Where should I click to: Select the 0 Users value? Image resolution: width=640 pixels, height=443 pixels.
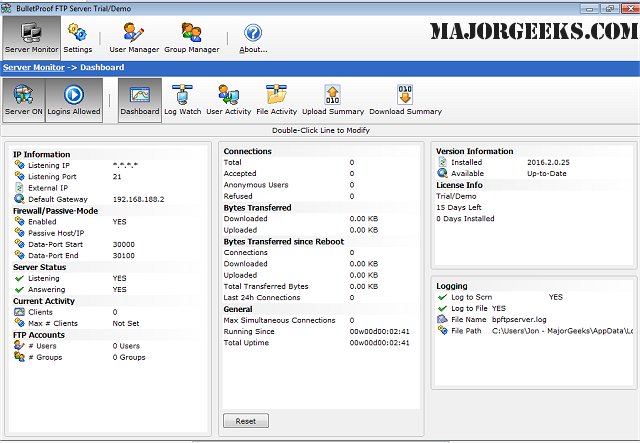[126, 346]
